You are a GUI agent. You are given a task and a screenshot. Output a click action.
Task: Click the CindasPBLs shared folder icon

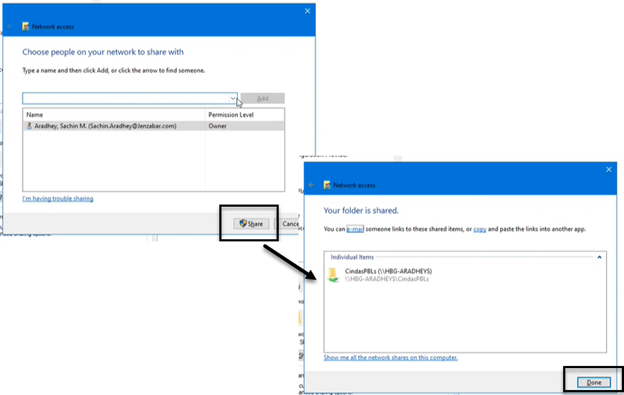[x=333, y=275]
